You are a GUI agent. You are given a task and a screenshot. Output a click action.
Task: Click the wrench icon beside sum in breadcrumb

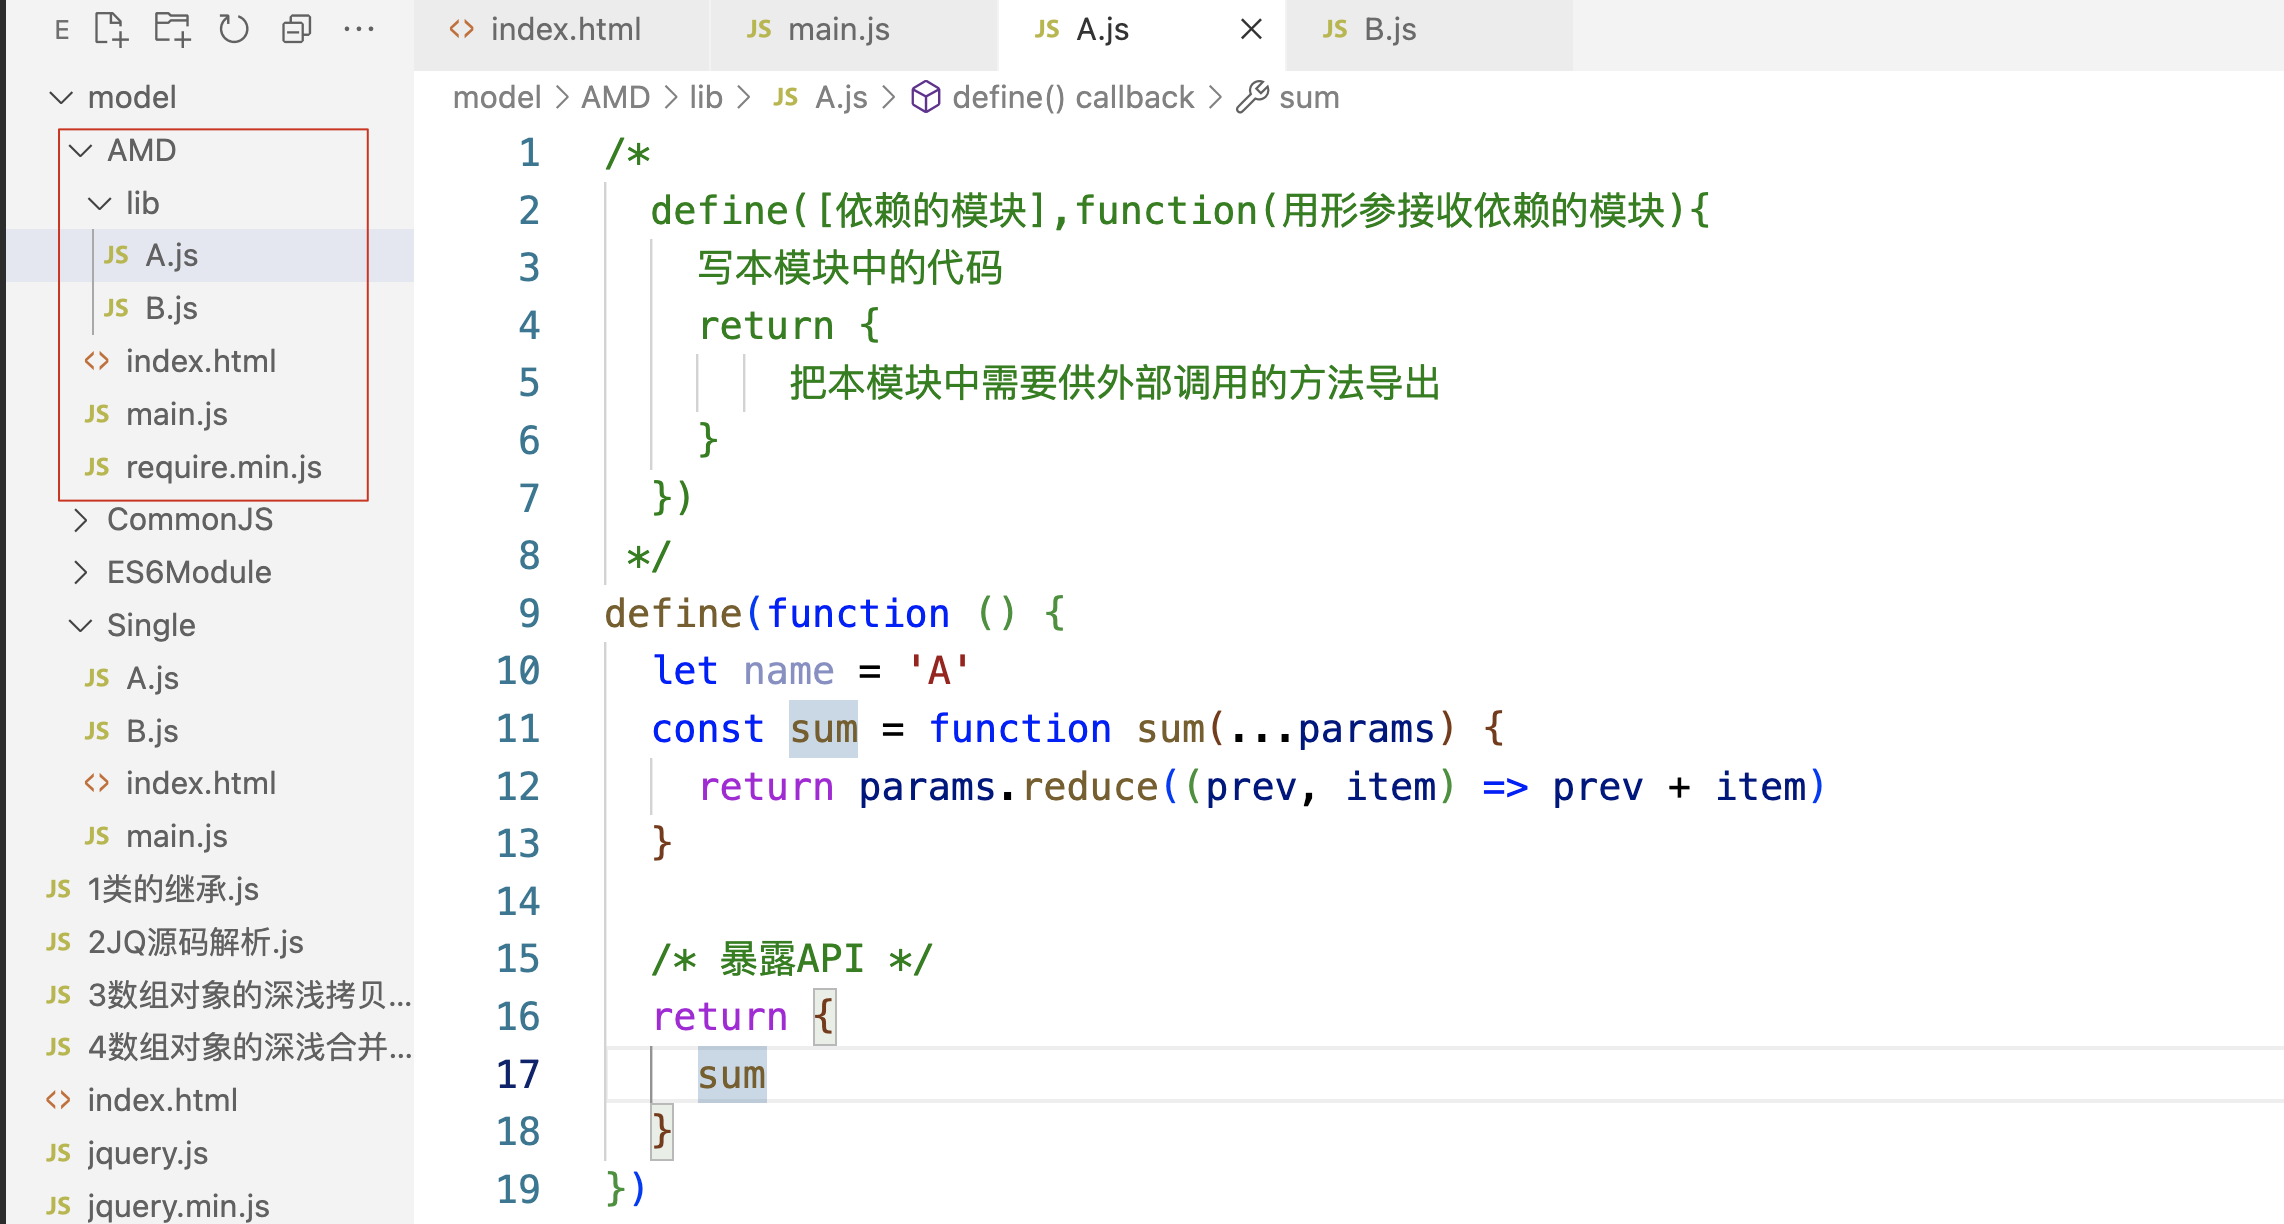point(1252,97)
